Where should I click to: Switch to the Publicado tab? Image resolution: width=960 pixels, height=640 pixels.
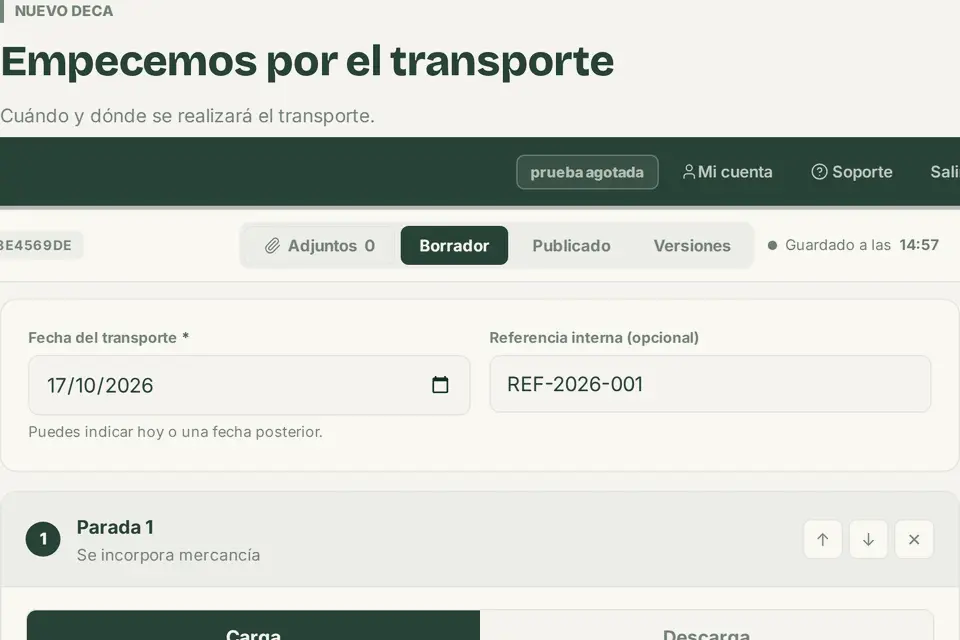pyautogui.click(x=571, y=246)
